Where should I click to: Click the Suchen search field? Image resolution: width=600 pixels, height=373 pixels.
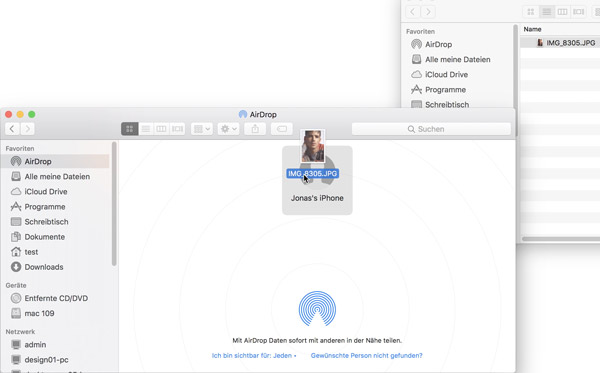(431, 129)
